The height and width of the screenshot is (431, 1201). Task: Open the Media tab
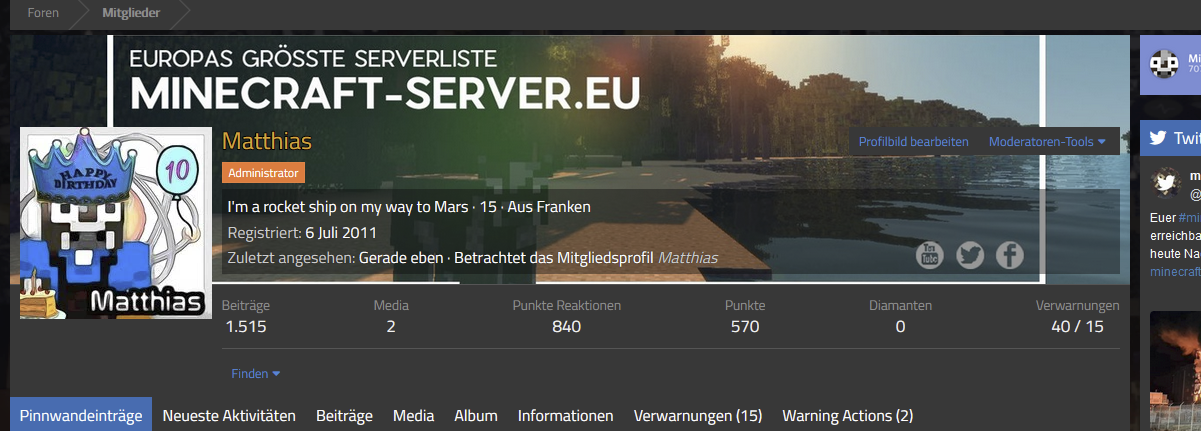pos(413,415)
